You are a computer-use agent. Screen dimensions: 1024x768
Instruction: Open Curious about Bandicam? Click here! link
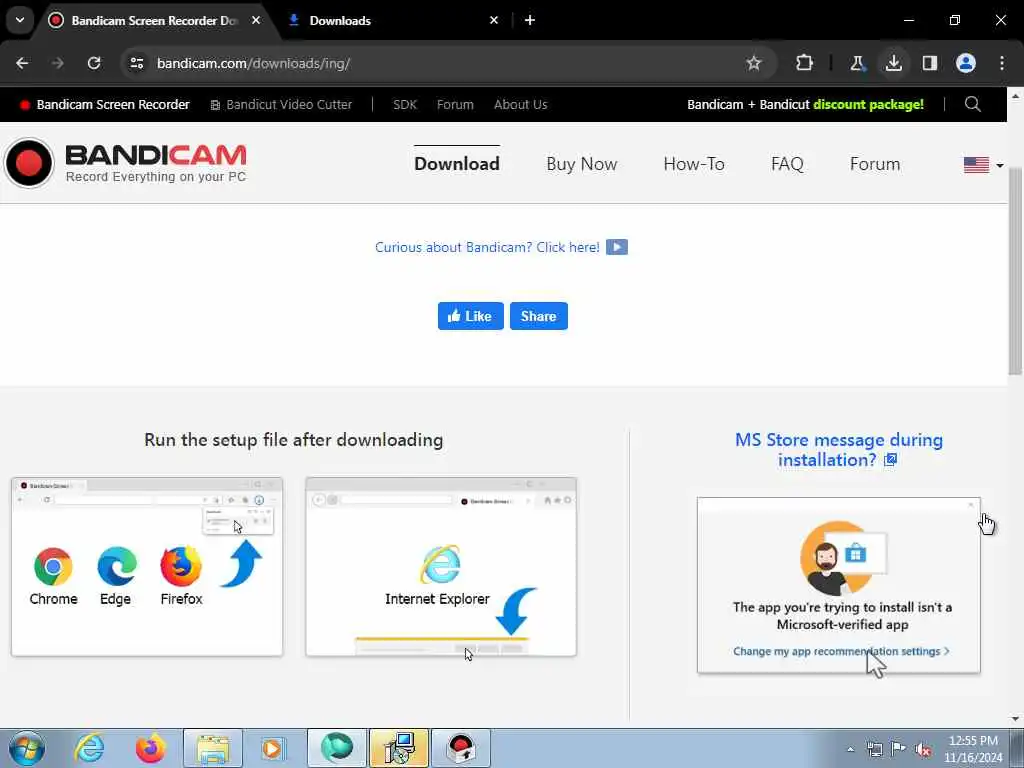click(x=487, y=248)
